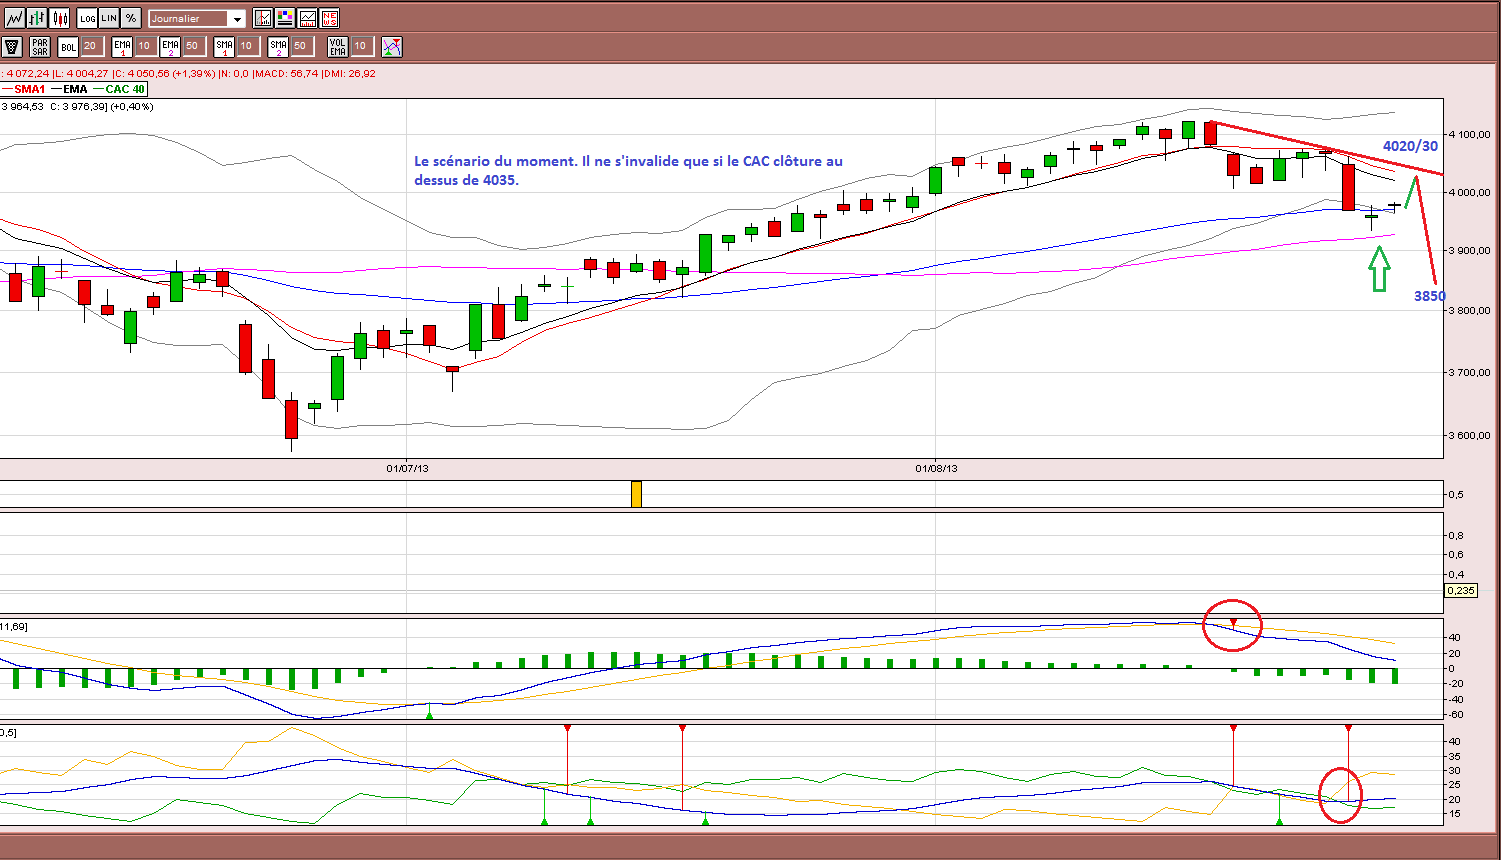
Task: Toggle percentage scale button
Action: coord(131,18)
